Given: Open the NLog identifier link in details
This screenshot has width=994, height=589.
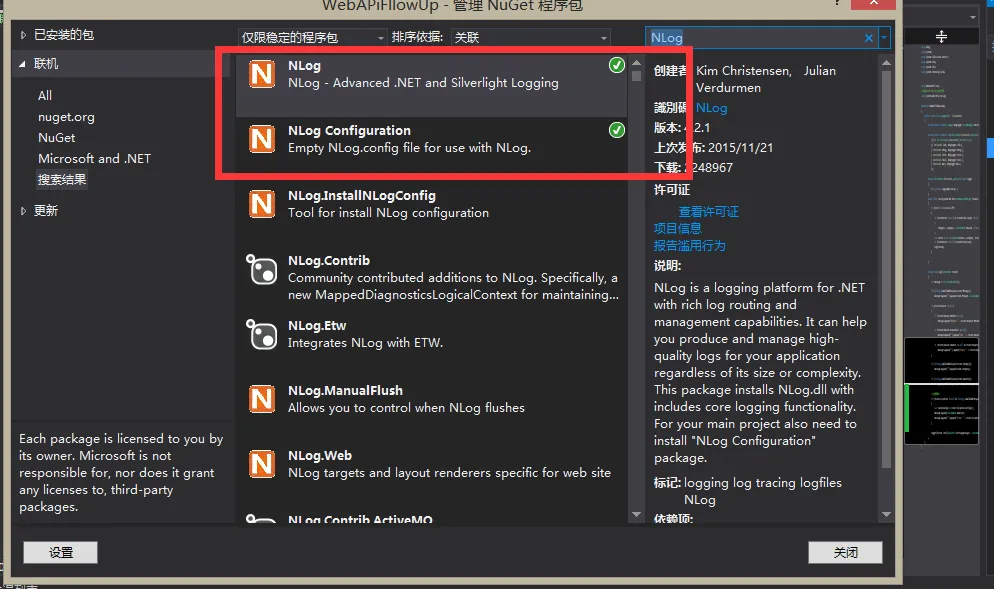Looking at the screenshot, I should click(x=711, y=108).
